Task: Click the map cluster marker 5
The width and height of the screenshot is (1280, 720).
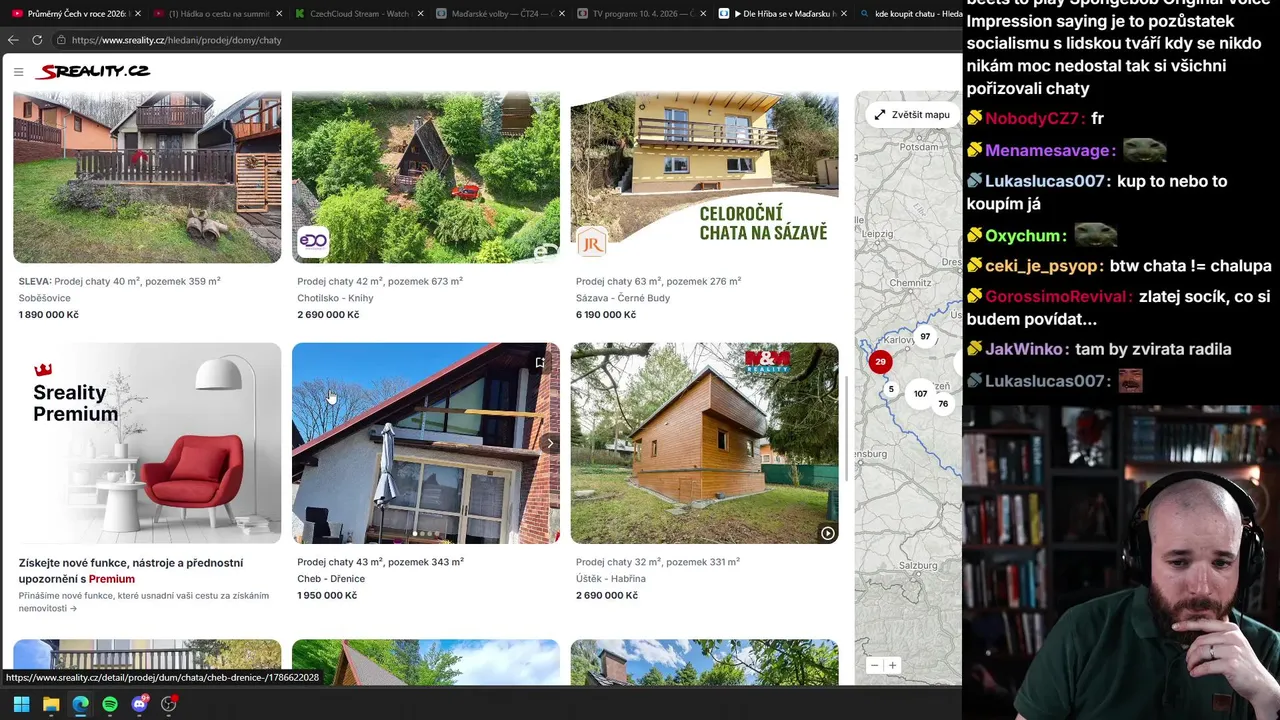Action: coord(891,389)
